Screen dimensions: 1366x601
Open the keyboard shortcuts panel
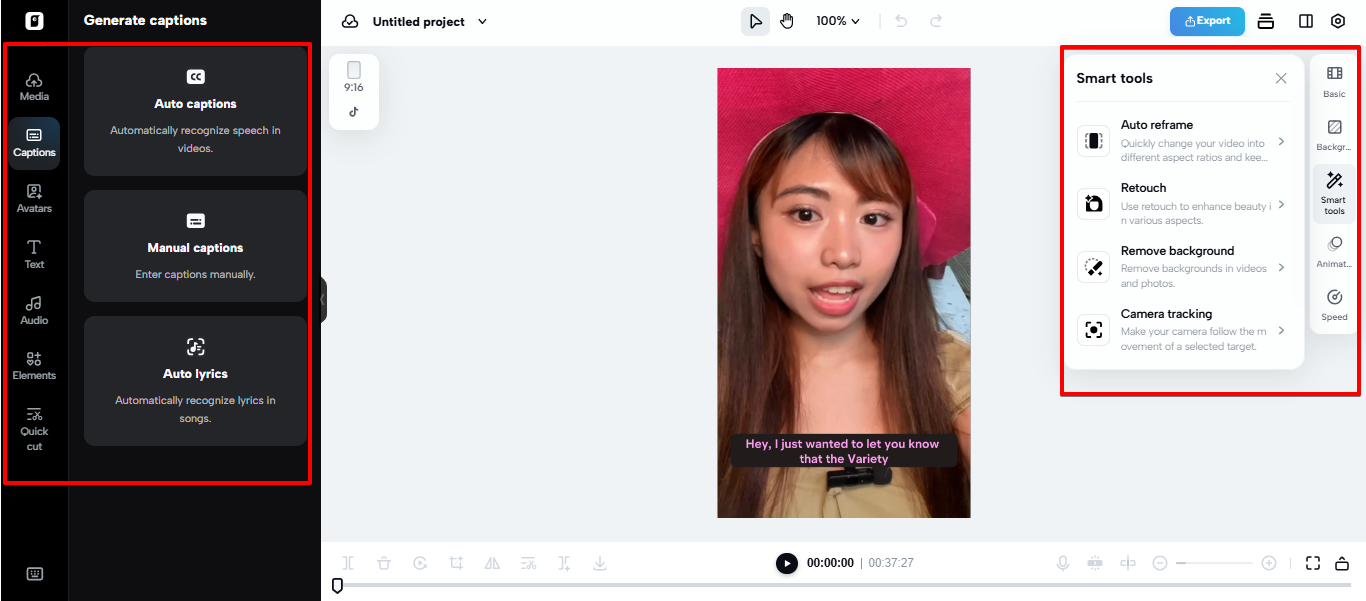[x=34, y=573]
